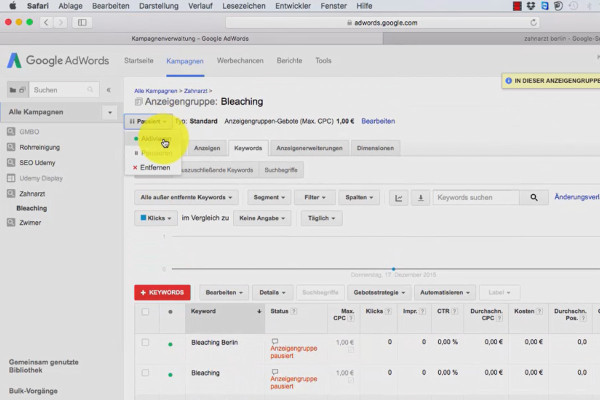Click the GMBO campaign icon
The height and width of the screenshot is (400, 600).
pyautogui.click(x=11, y=132)
